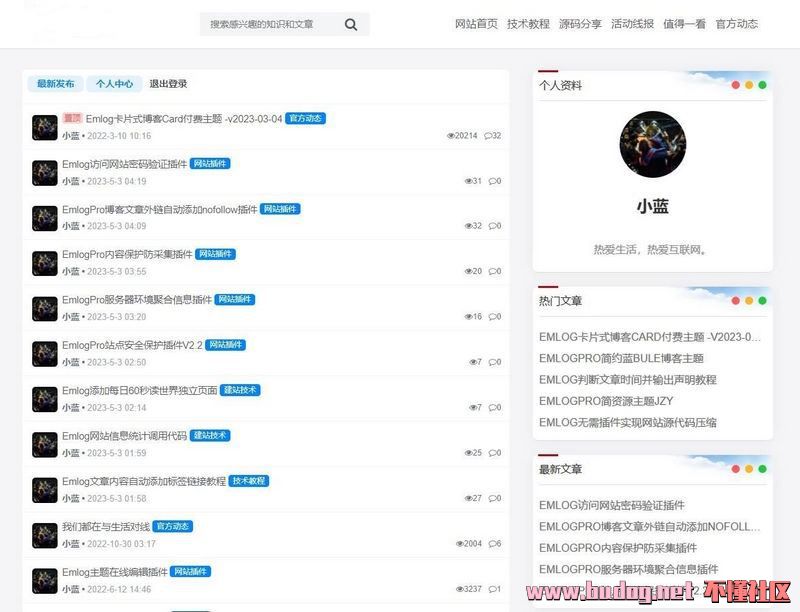
Task: Open EMLOG判断文章时间并输出声明教程 in 热门文章
Action: click(628, 380)
